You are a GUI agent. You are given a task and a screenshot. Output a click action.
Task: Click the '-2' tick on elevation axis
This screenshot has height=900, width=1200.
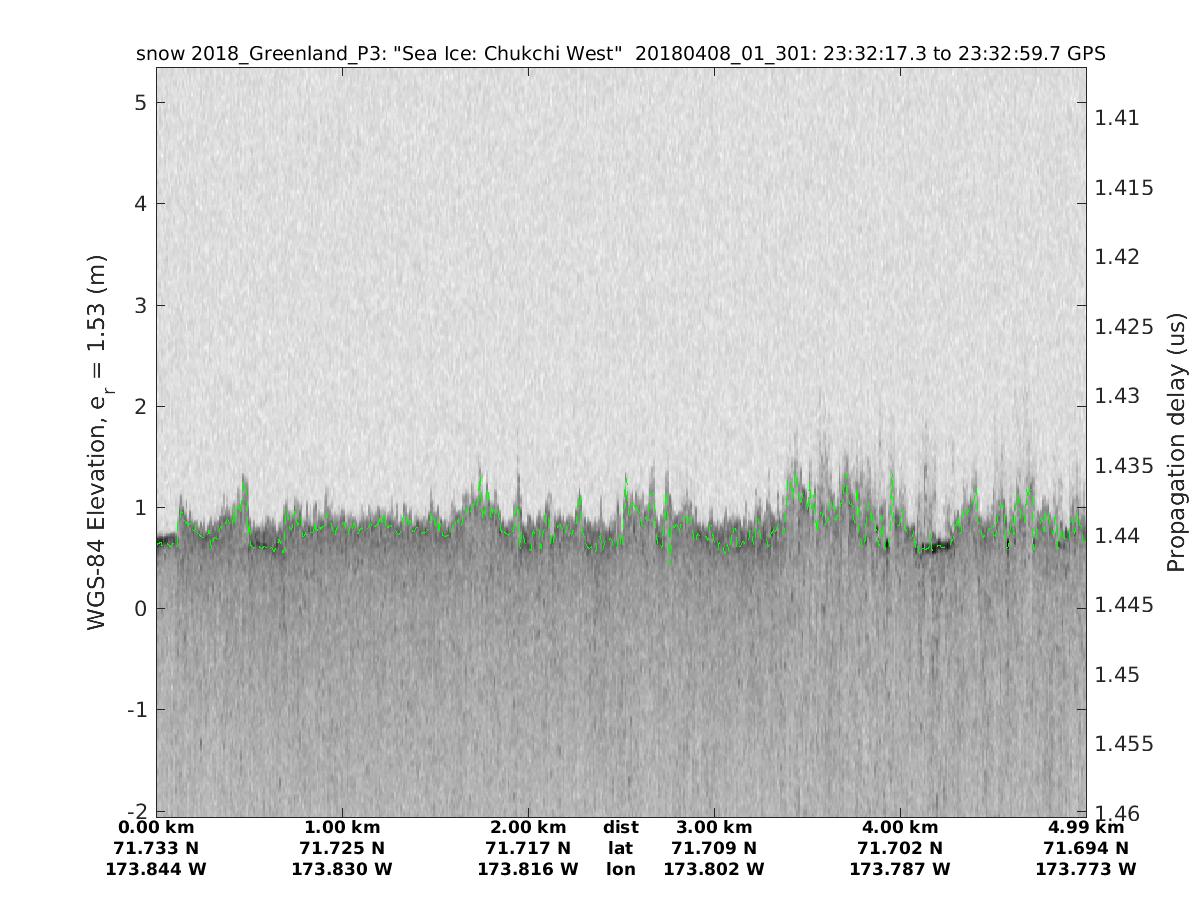click(137, 810)
